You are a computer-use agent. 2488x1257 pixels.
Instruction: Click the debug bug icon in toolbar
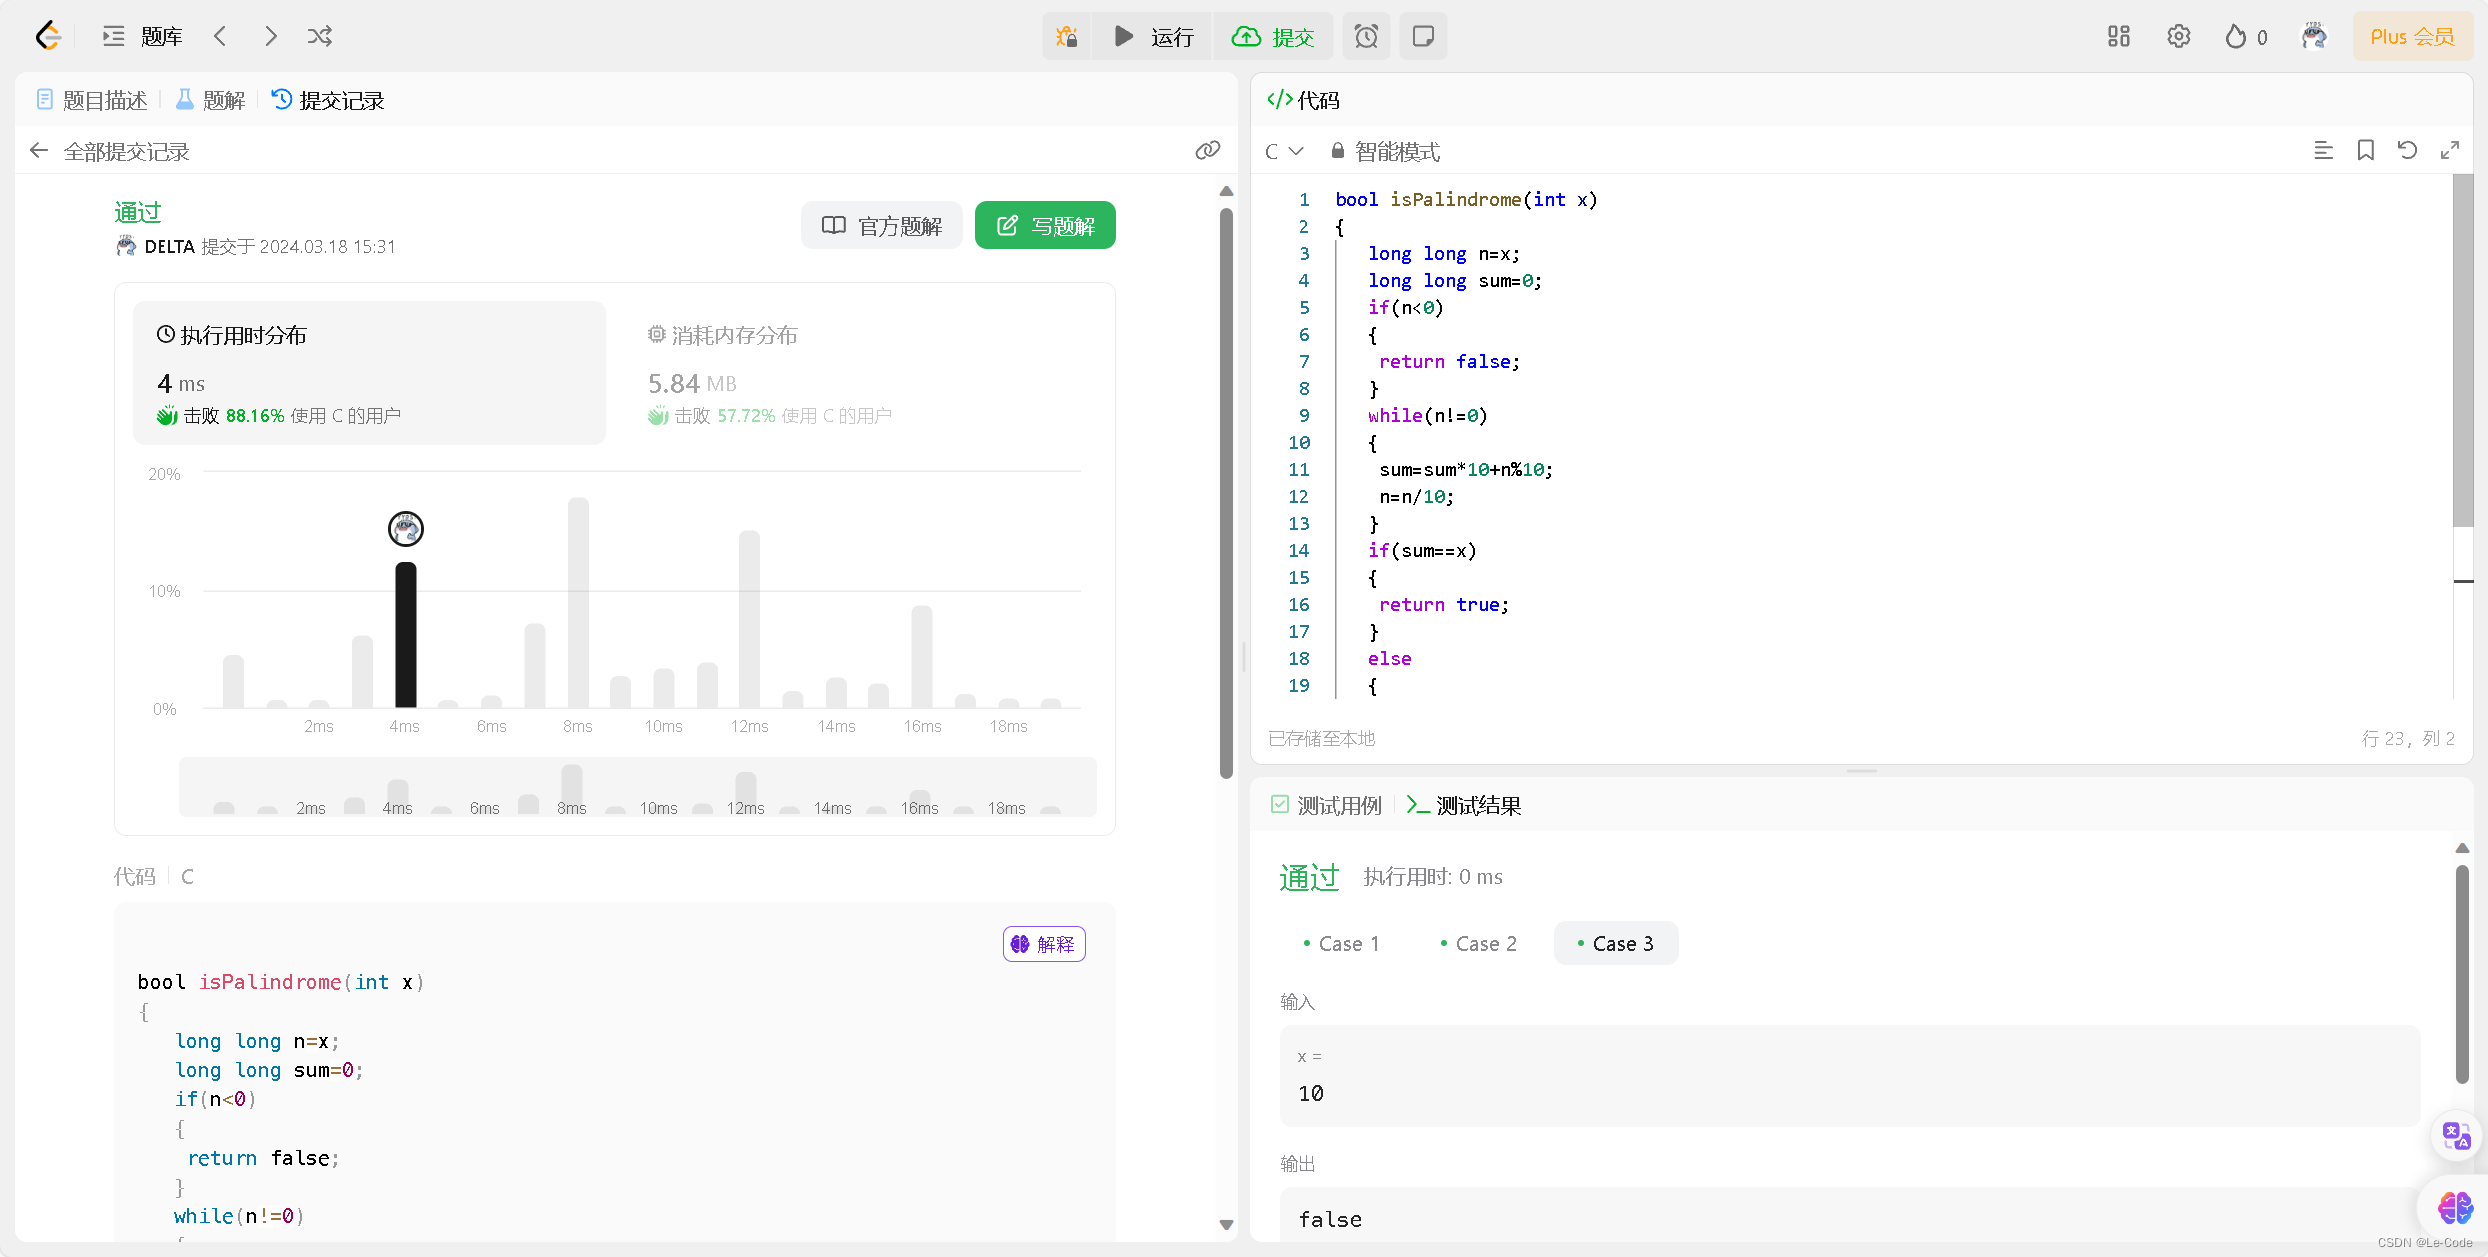click(x=1067, y=37)
